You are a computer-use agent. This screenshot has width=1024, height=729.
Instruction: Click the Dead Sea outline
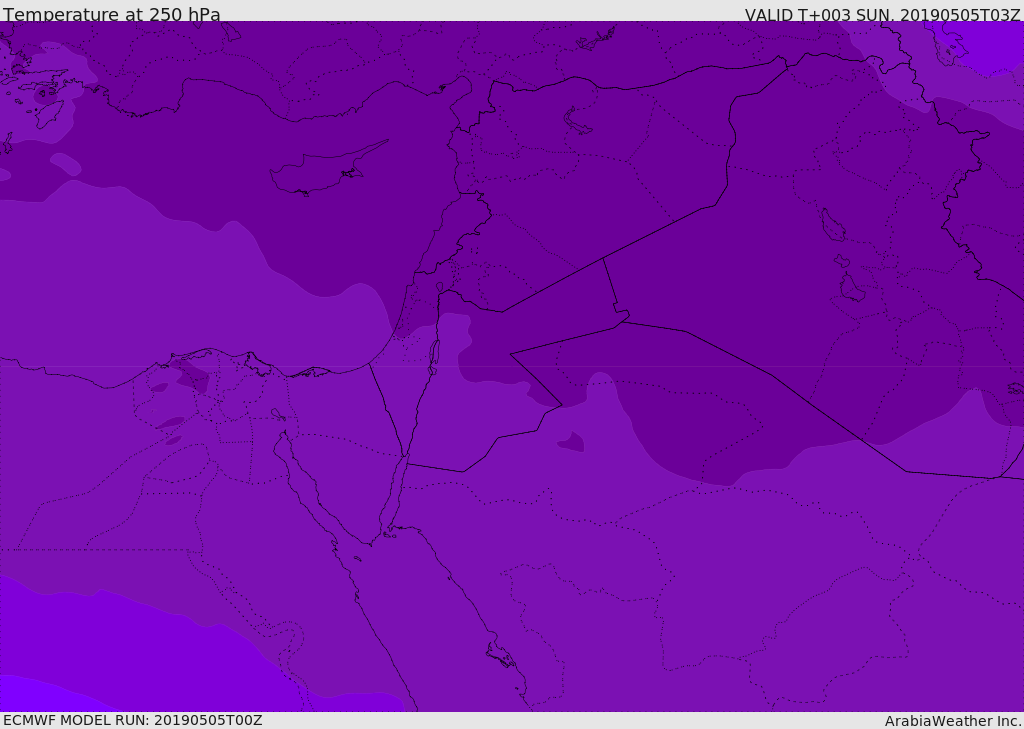[434, 354]
